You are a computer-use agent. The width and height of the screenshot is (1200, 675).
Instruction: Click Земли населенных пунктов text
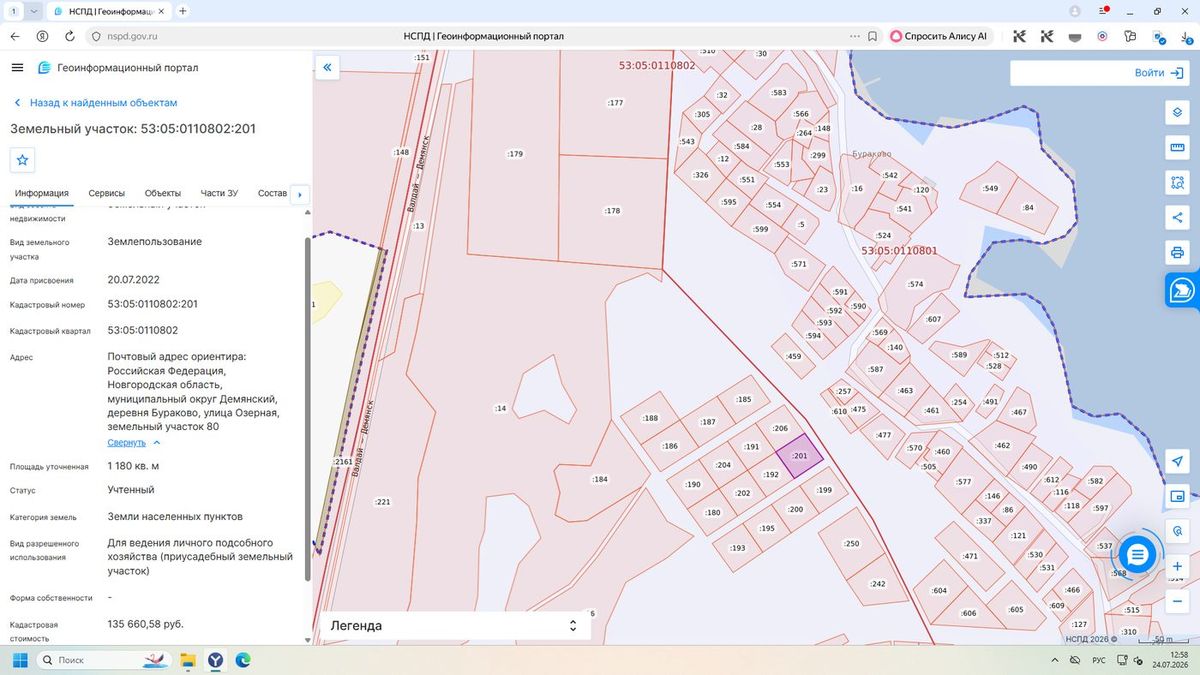(175, 517)
